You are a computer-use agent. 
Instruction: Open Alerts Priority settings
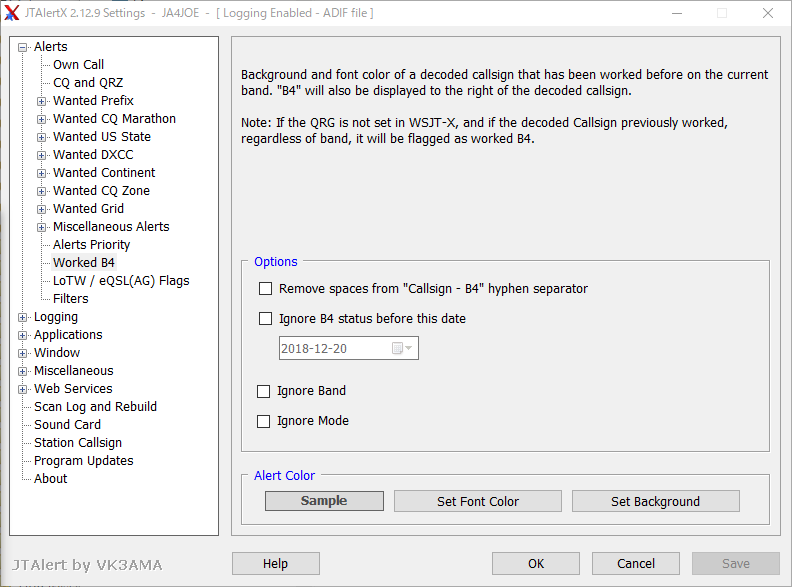click(x=91, y=244)
